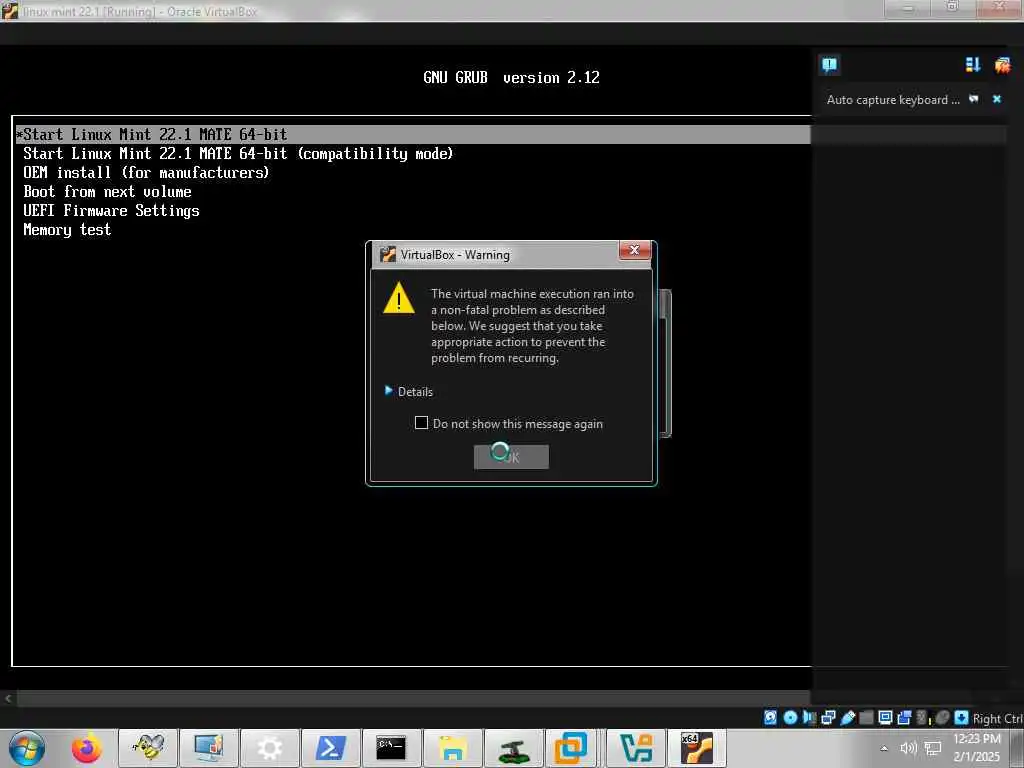
Task: Open VMware overlapping squares taskbar icon
Action: [571, 748]
